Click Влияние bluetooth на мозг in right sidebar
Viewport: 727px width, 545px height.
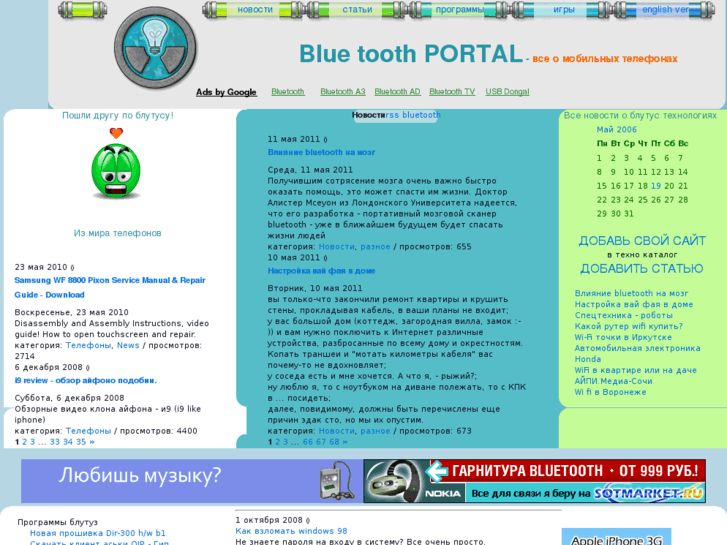[631, 293]
